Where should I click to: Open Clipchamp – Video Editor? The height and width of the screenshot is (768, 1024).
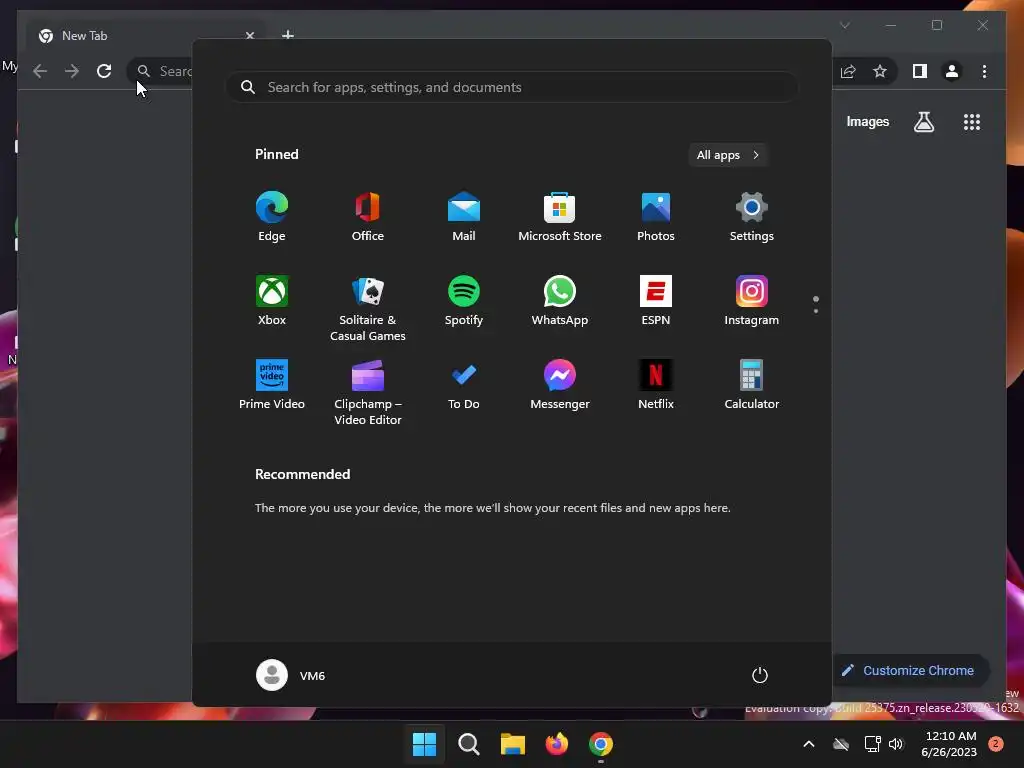tap(368, 392)
